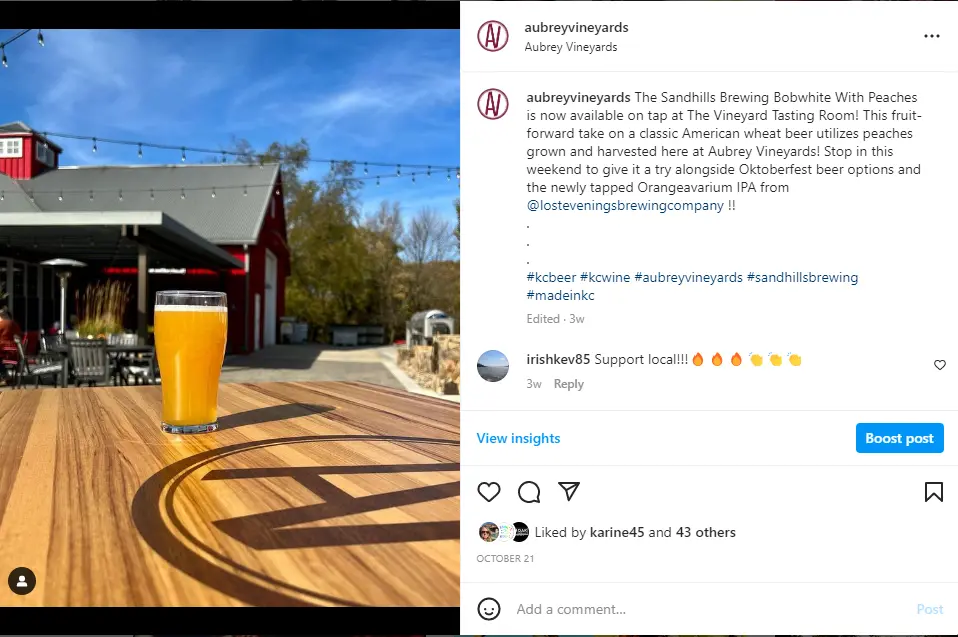Open comments via speech bubble icon

(529, 492)
